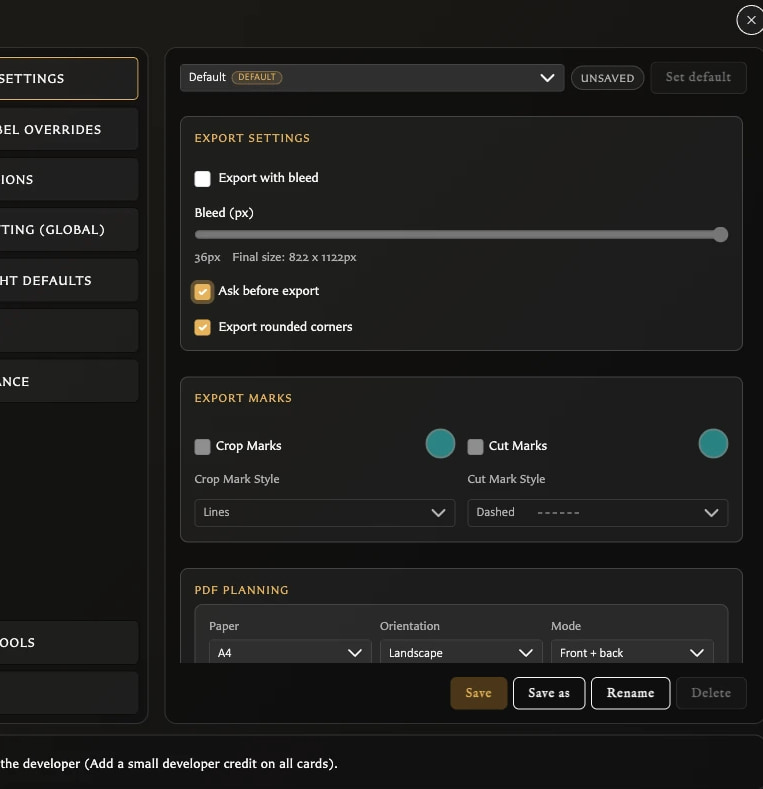Click the Bleed (px) slider handle
Screen dimensions: 763x789
(x=721, y=234)
